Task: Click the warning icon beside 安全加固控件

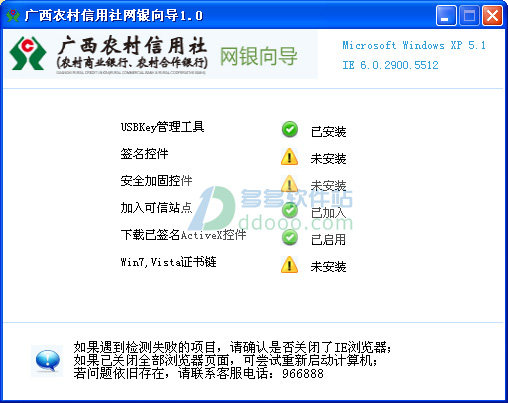Action: tap(289, 184)
